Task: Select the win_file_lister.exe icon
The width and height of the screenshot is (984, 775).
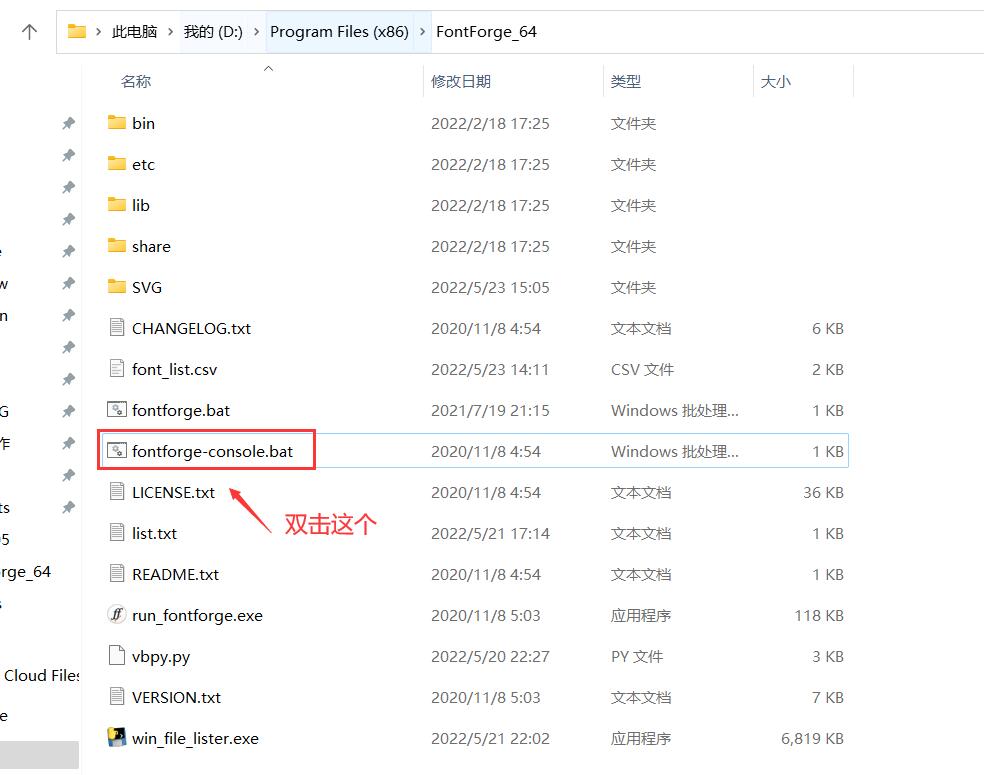Action: pyautogui.click(x=117, y=738)
